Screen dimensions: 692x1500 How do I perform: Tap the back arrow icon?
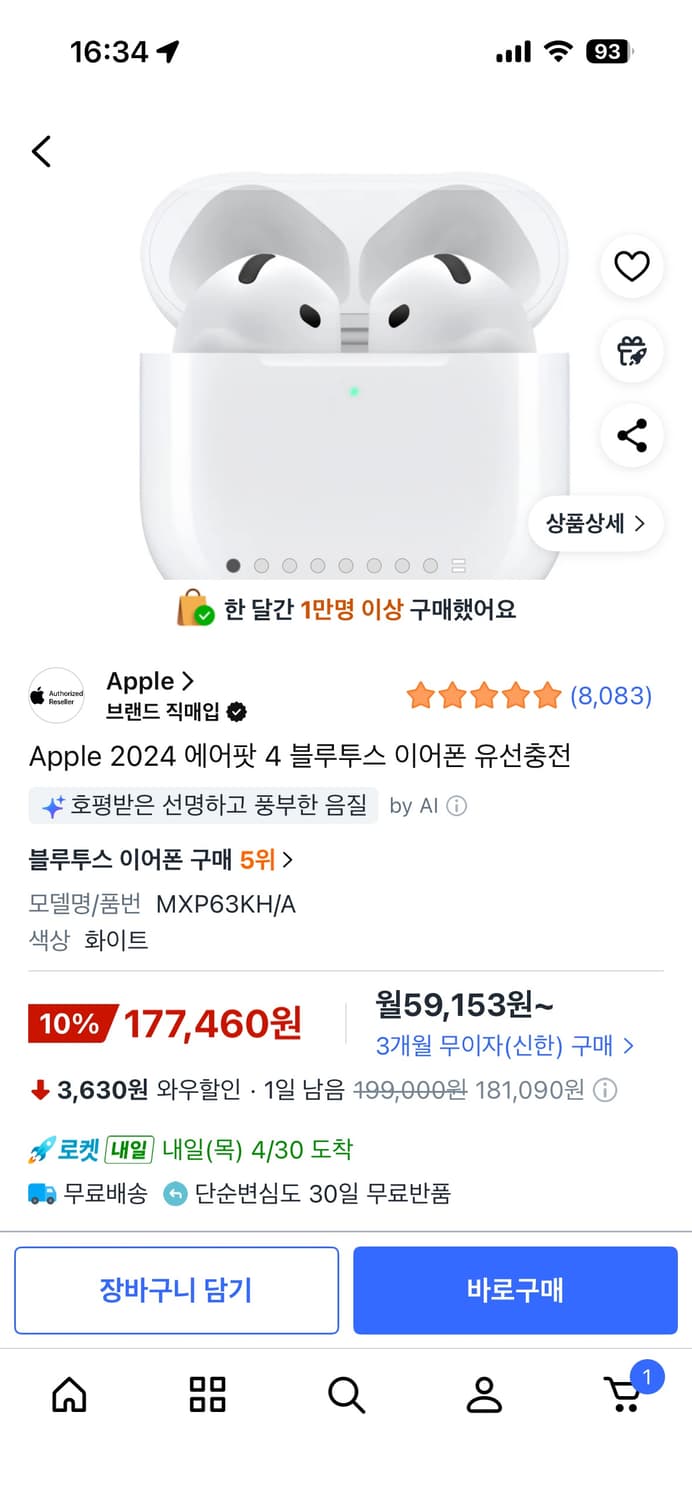click(41, 152)
